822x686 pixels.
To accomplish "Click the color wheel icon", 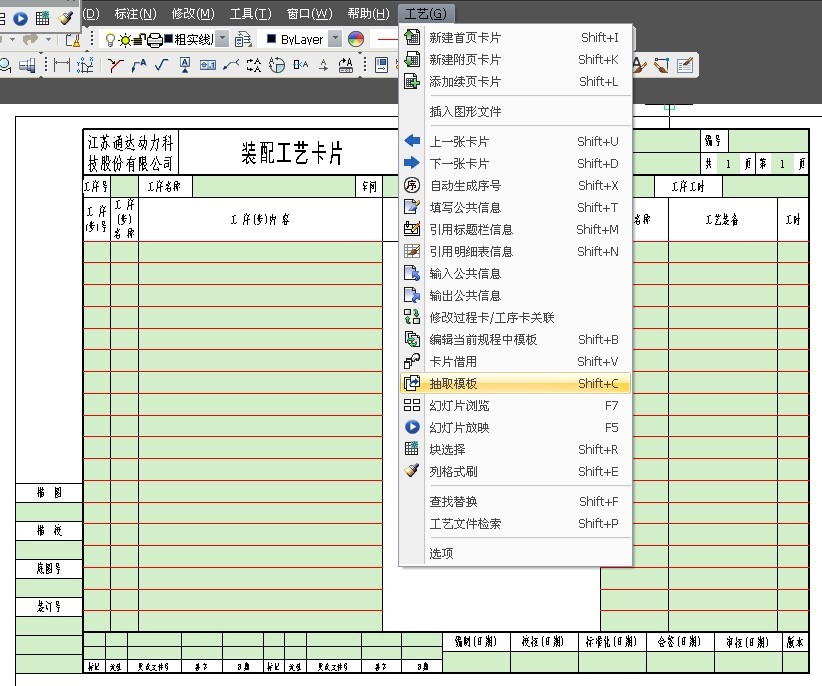I will [x=356, y=40].
